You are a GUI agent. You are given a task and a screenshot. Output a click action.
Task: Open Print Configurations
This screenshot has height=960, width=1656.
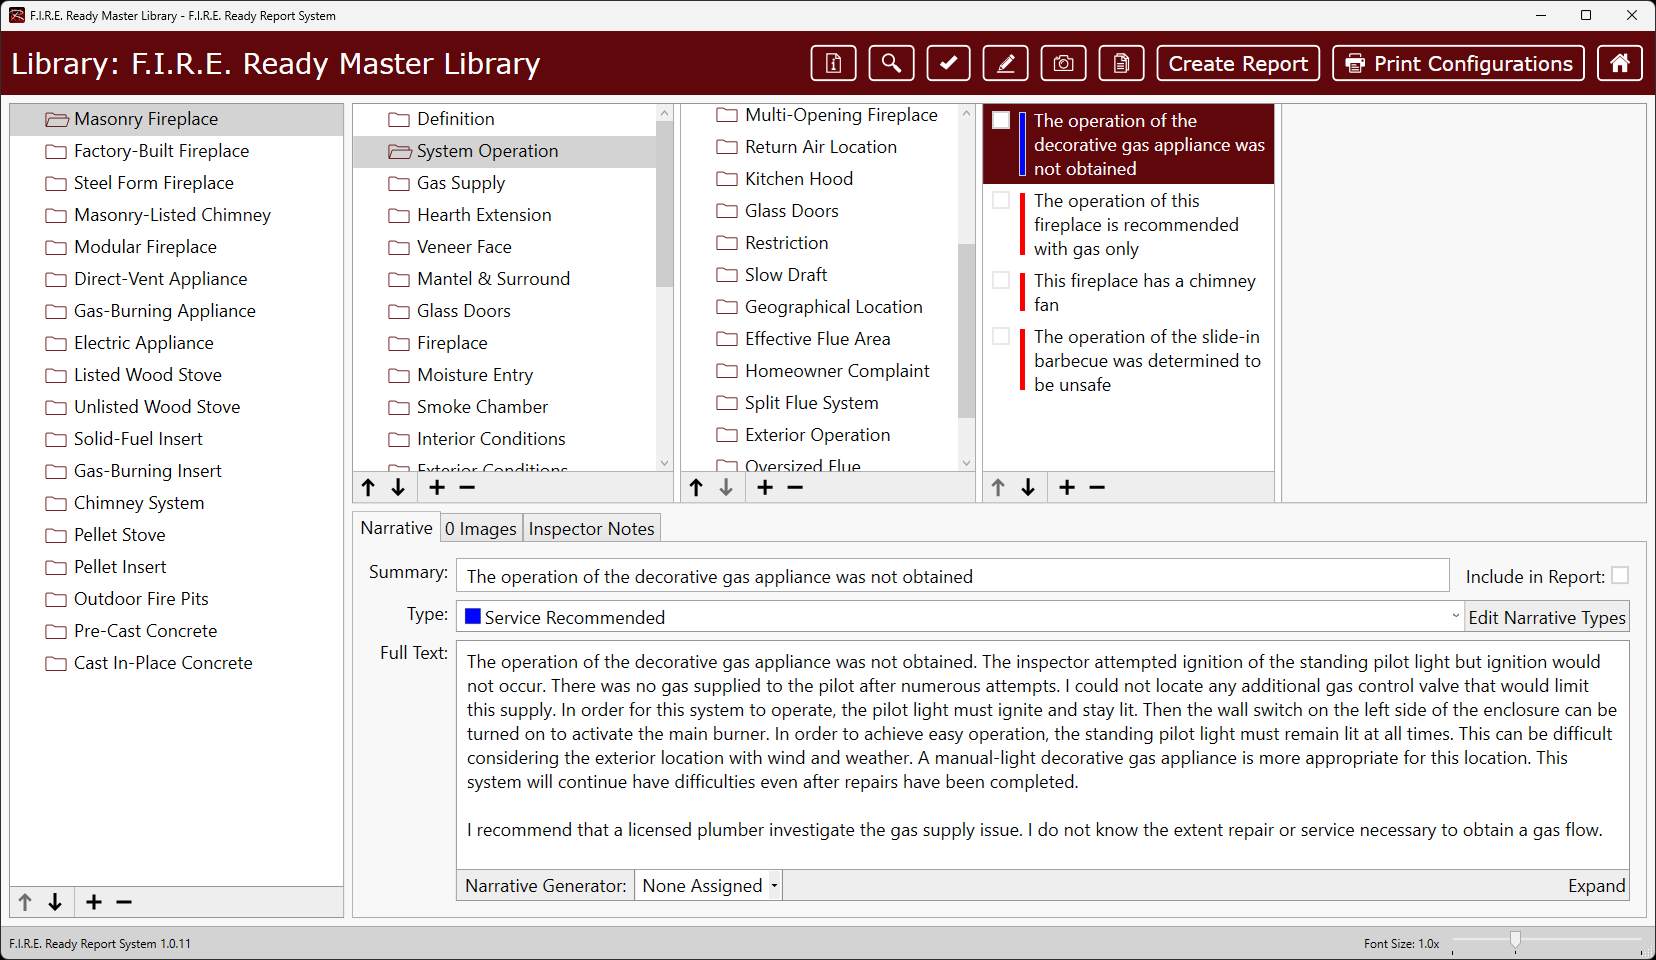coord(1457,62)
